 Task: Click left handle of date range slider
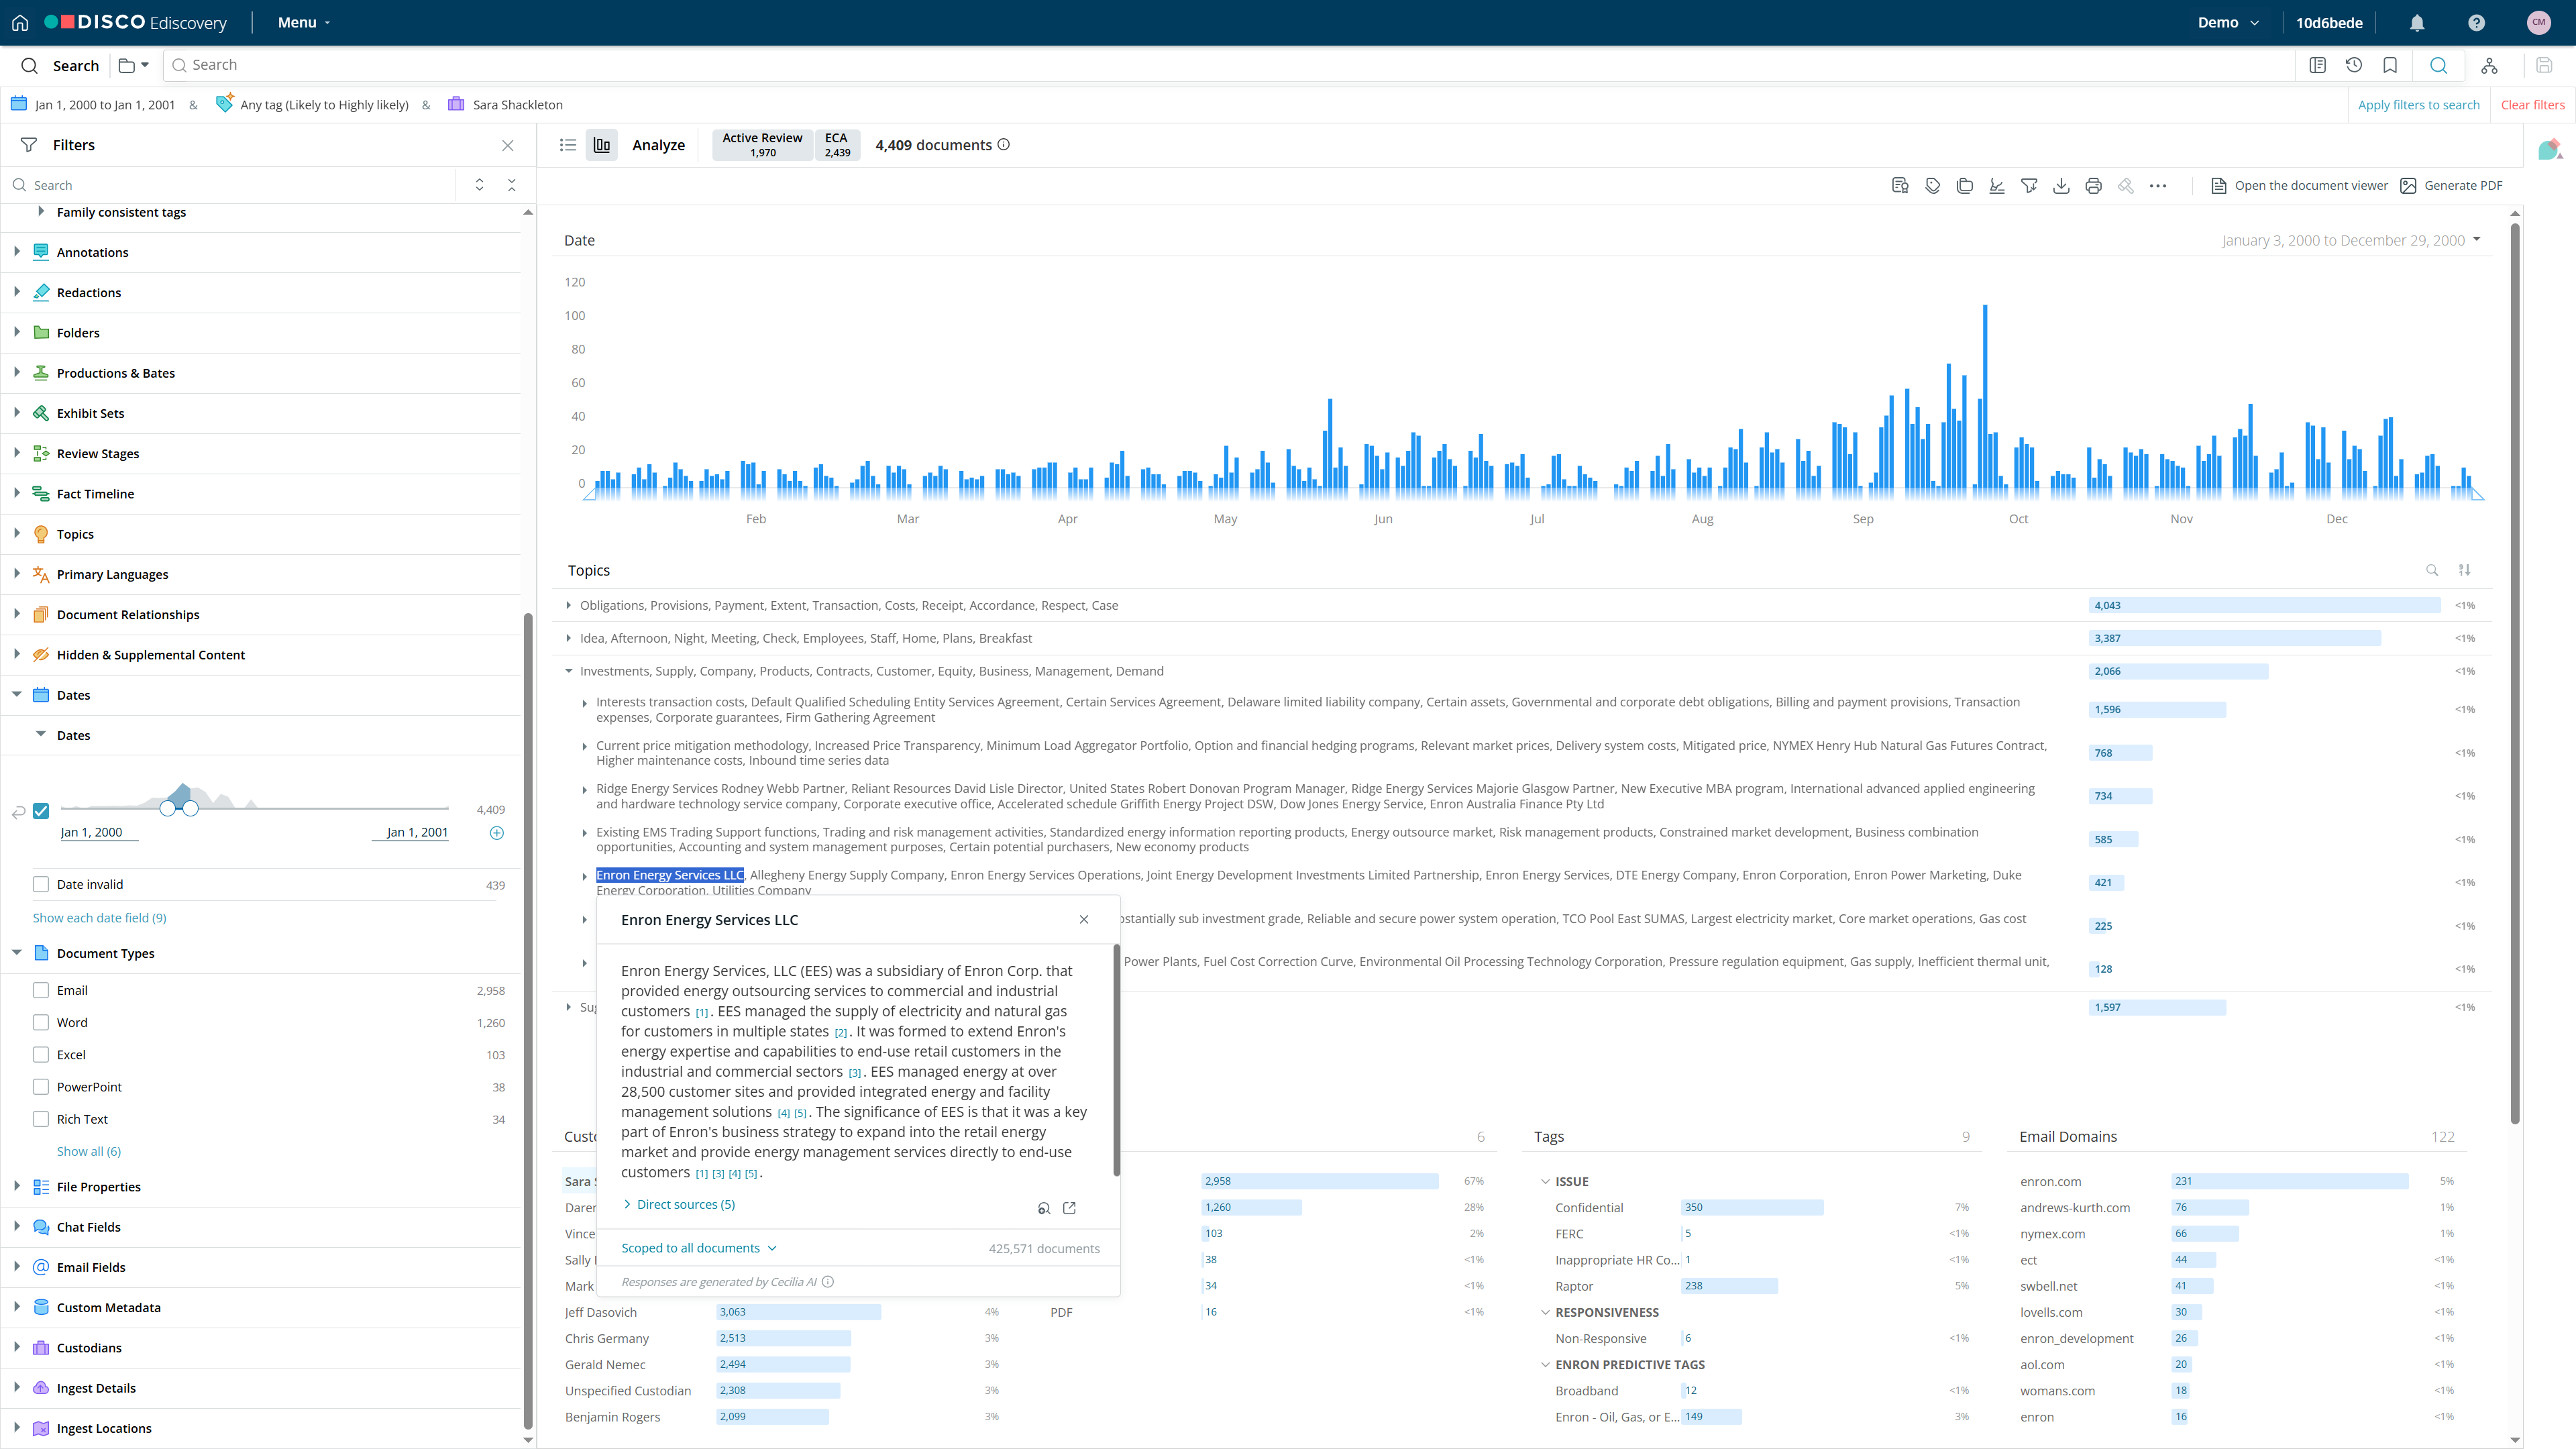[x=167, y=808]
